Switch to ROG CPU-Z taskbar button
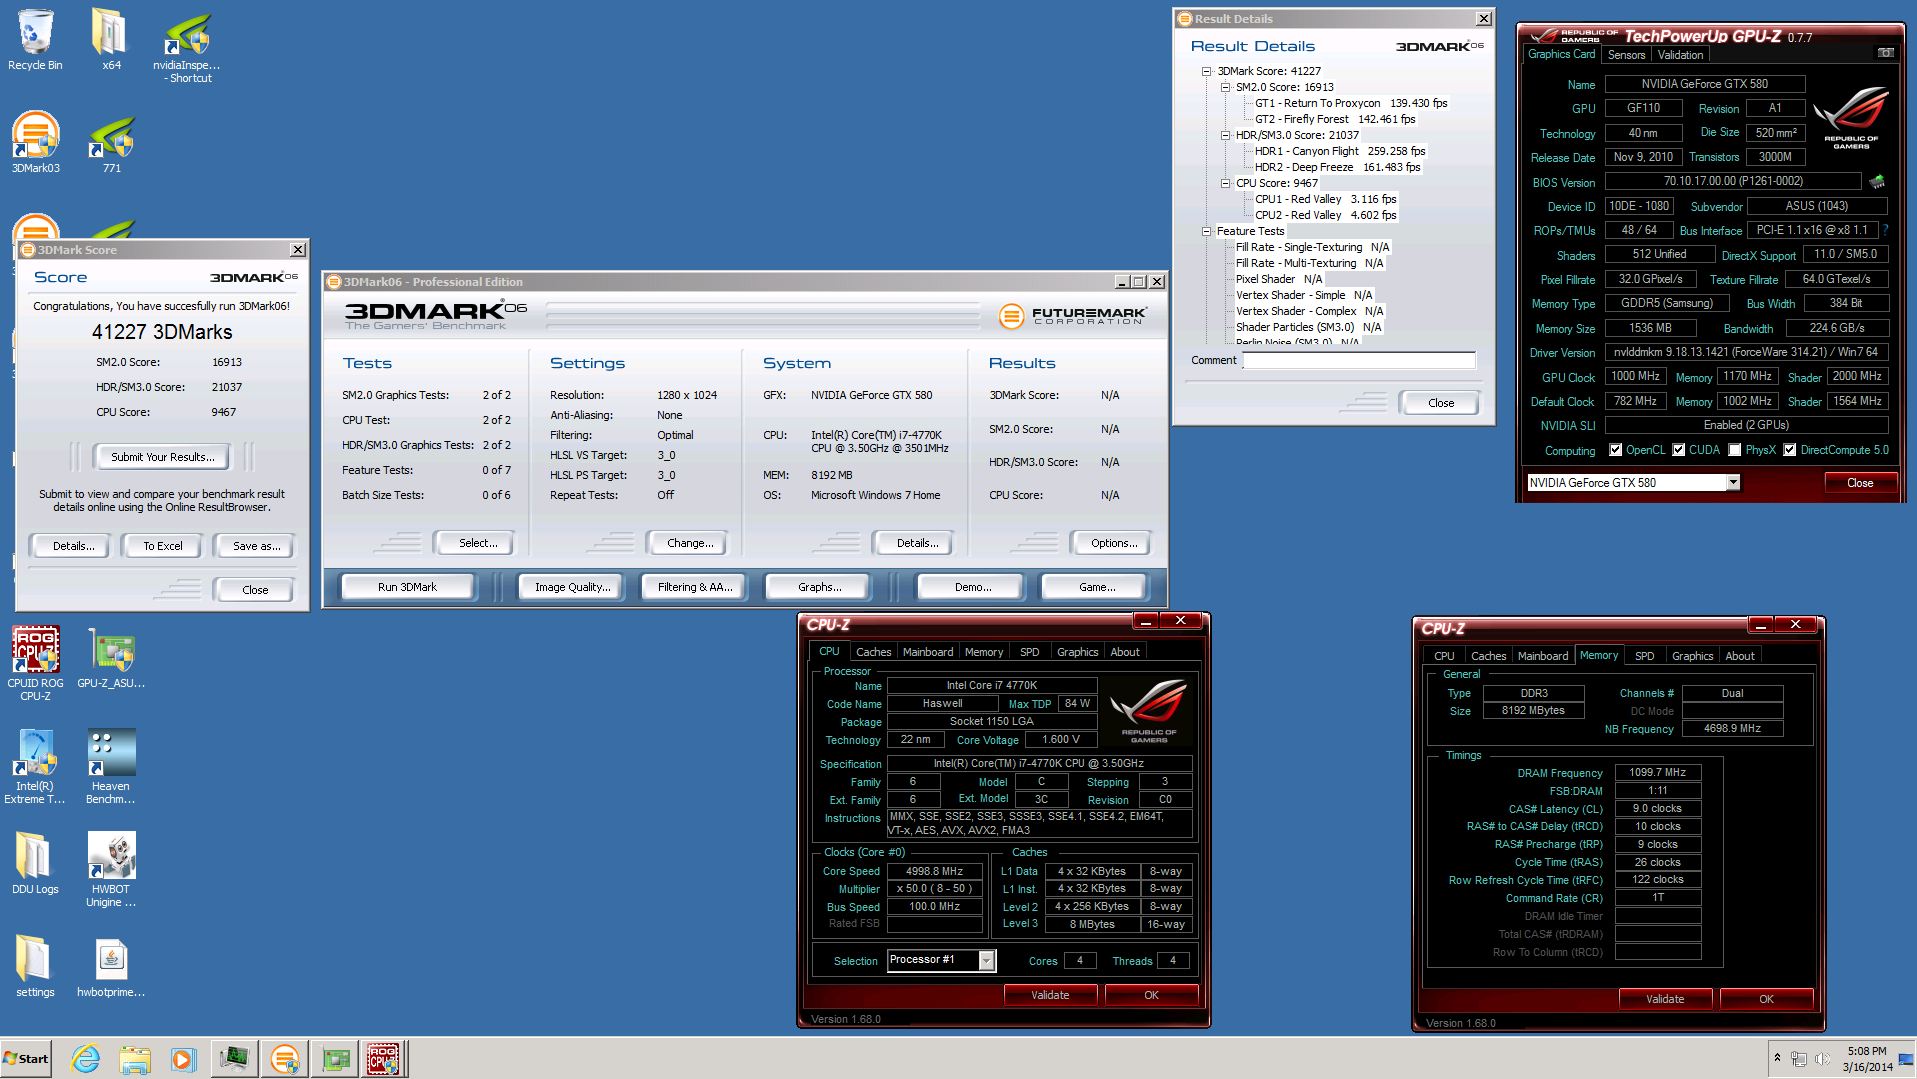 tap(383, 1059)
